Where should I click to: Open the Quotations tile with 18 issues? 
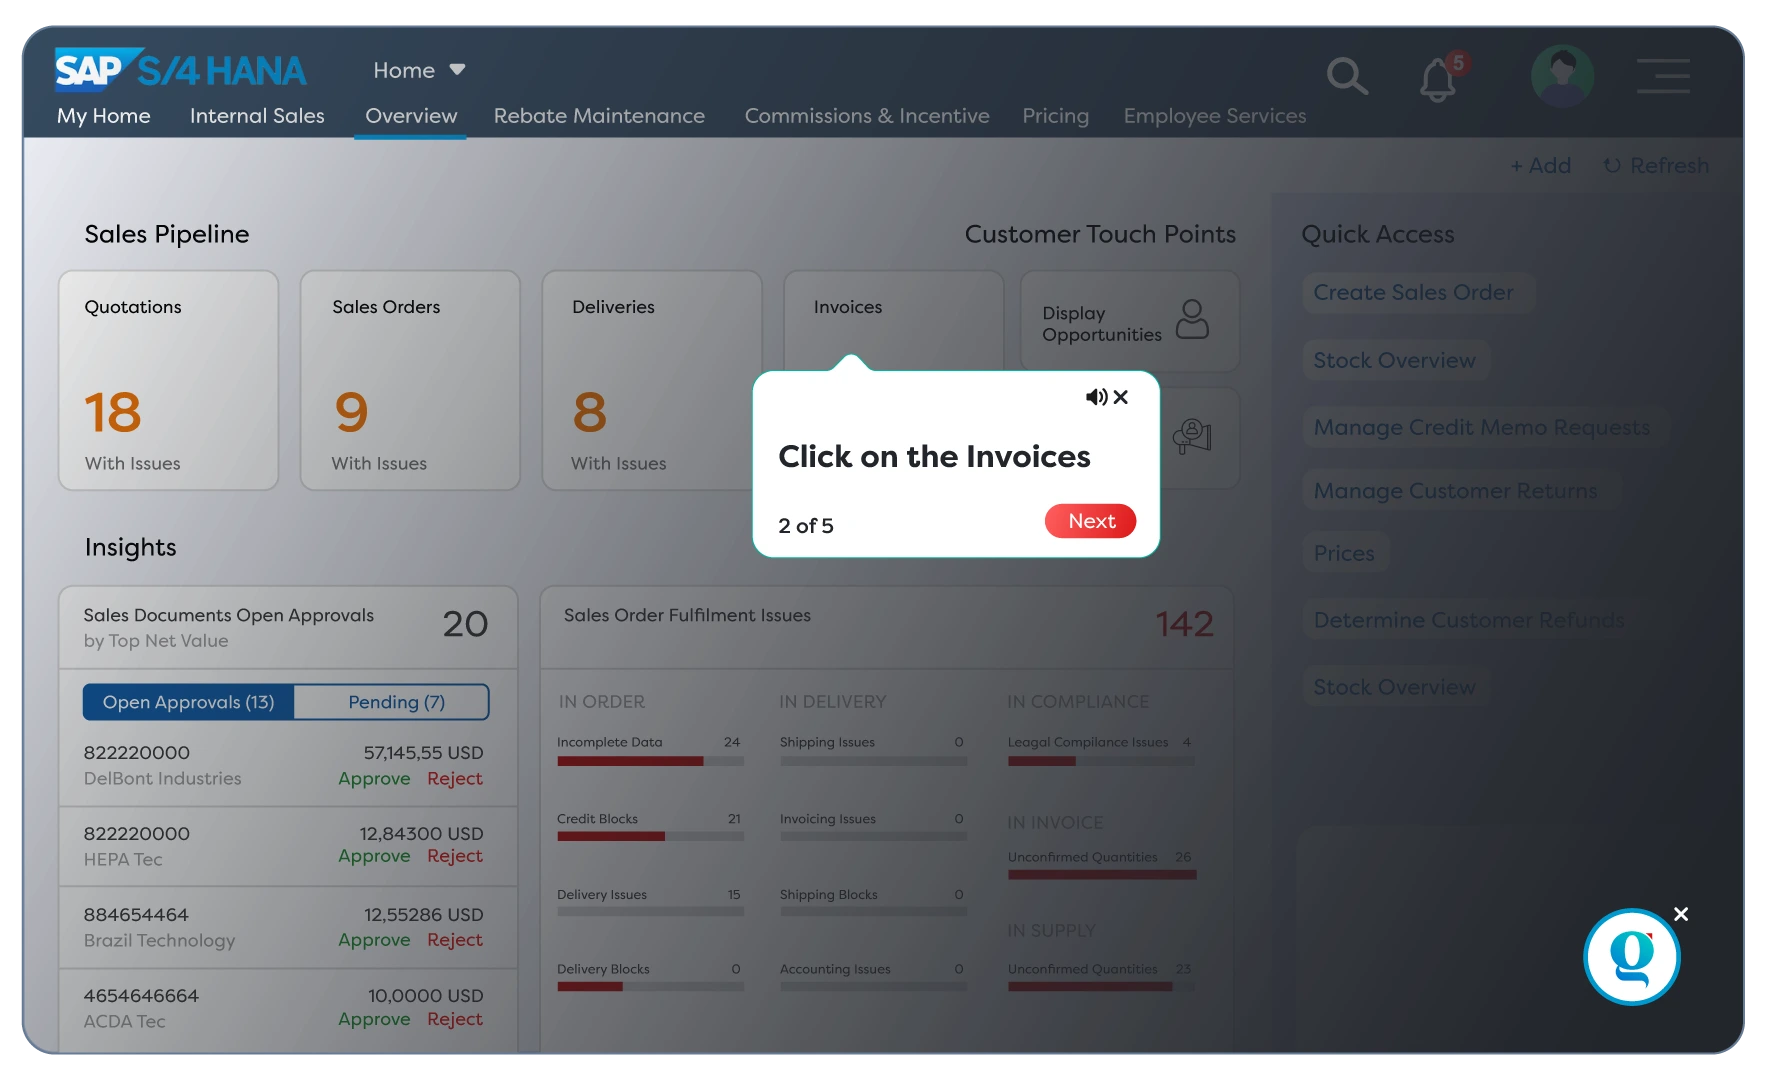pyautogui.click(x=168, y=380)
